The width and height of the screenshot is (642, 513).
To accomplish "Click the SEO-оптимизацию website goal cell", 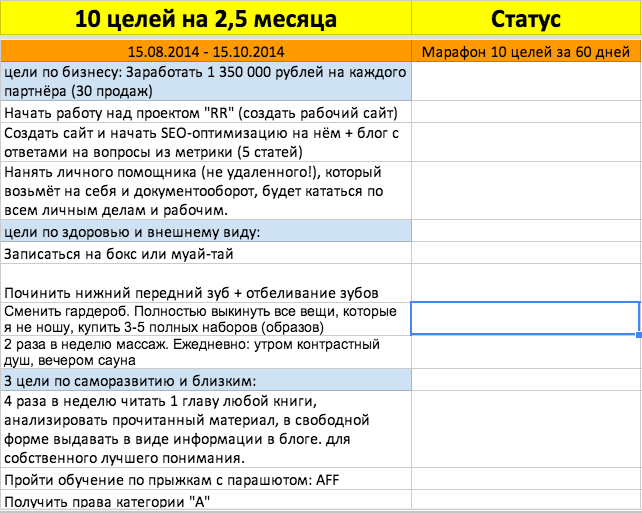I will (x=206, y=142).
